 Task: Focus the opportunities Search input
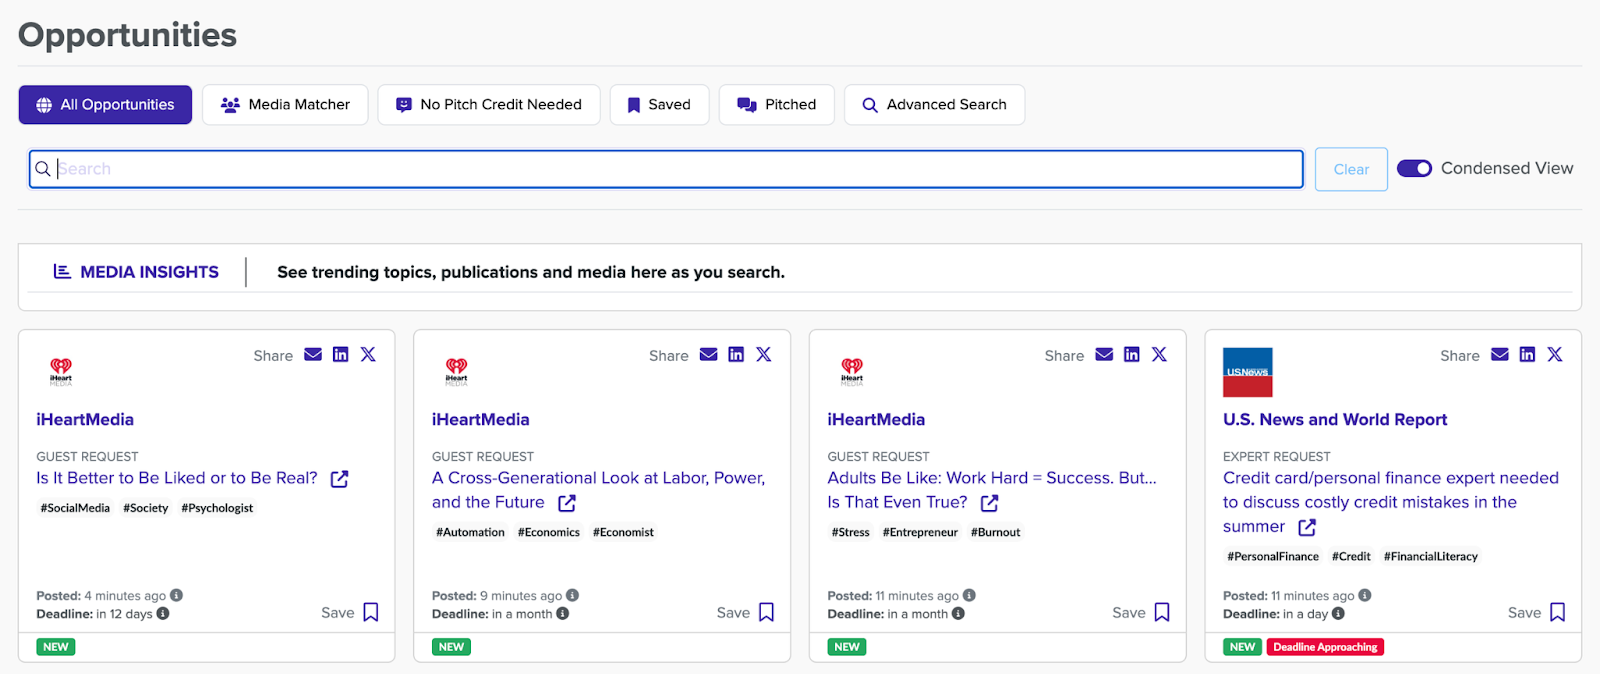[666, 169]
